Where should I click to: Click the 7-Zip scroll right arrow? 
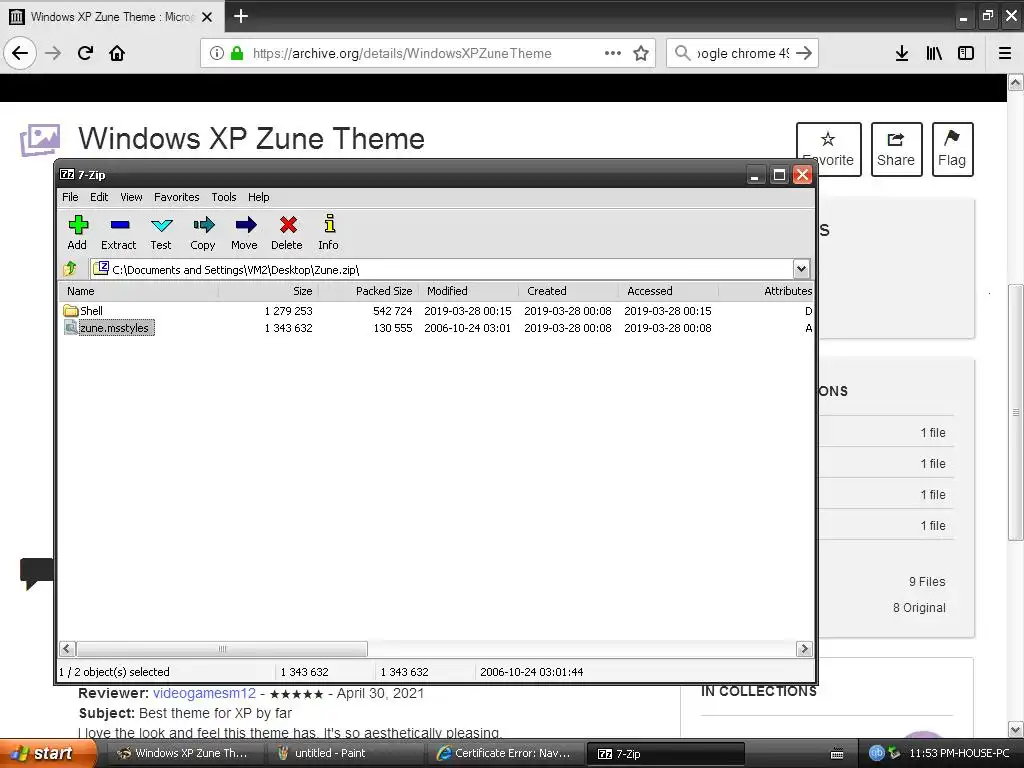coord(804,648)
